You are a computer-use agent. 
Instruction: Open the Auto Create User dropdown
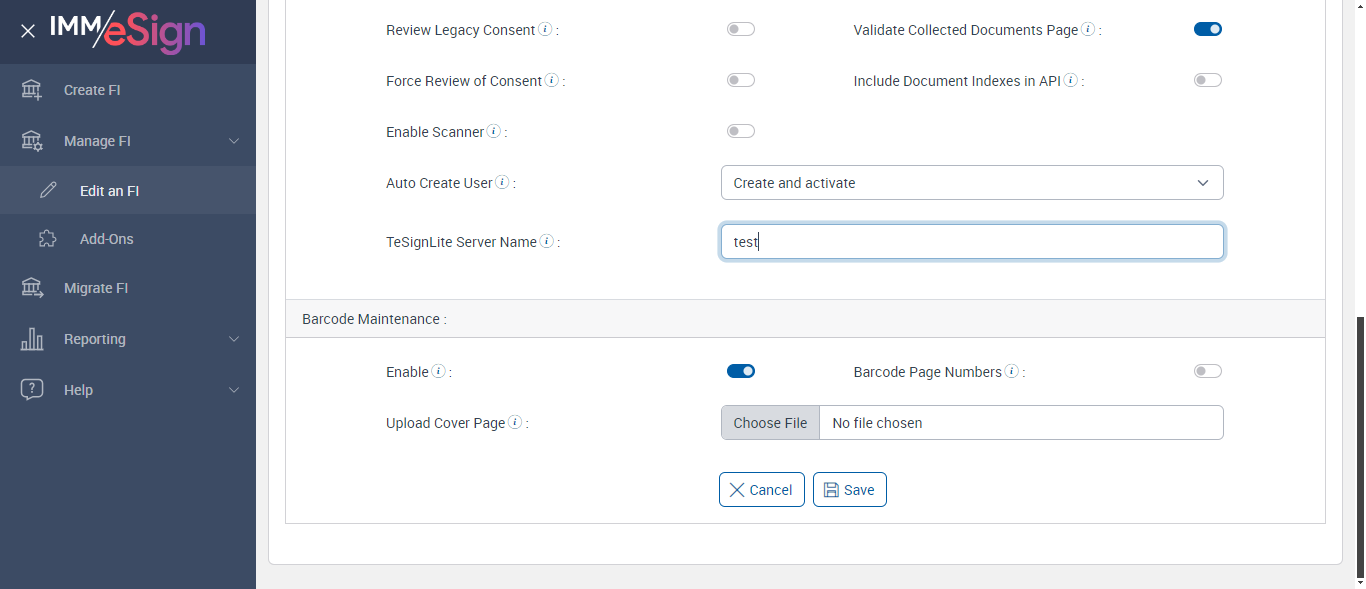(972, 183)
